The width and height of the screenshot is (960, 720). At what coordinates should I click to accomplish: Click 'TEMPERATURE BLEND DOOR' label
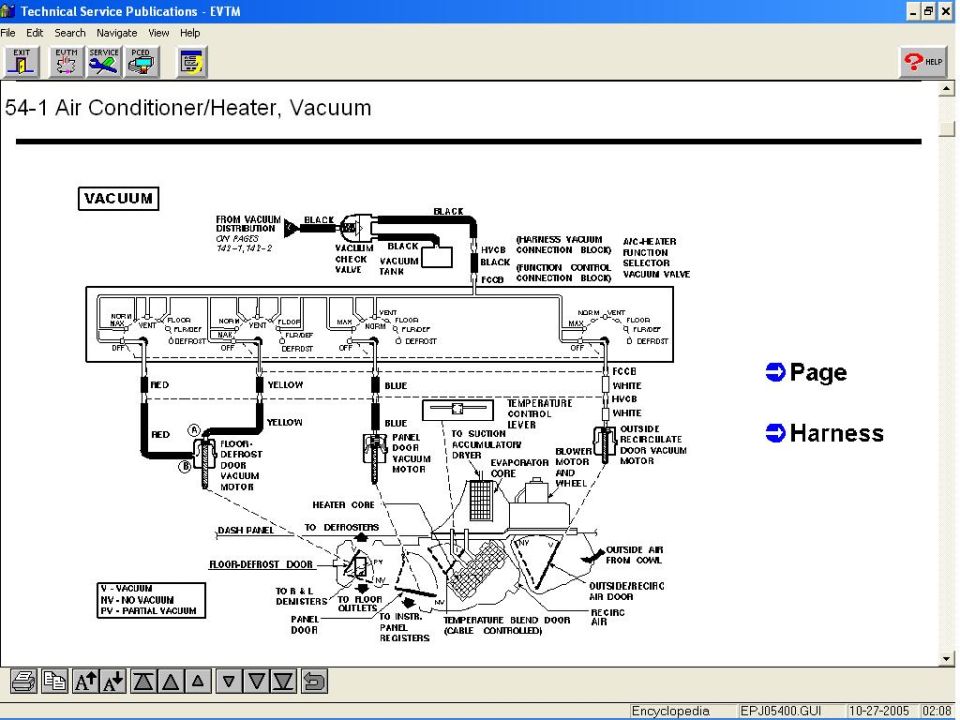point(506,620)
